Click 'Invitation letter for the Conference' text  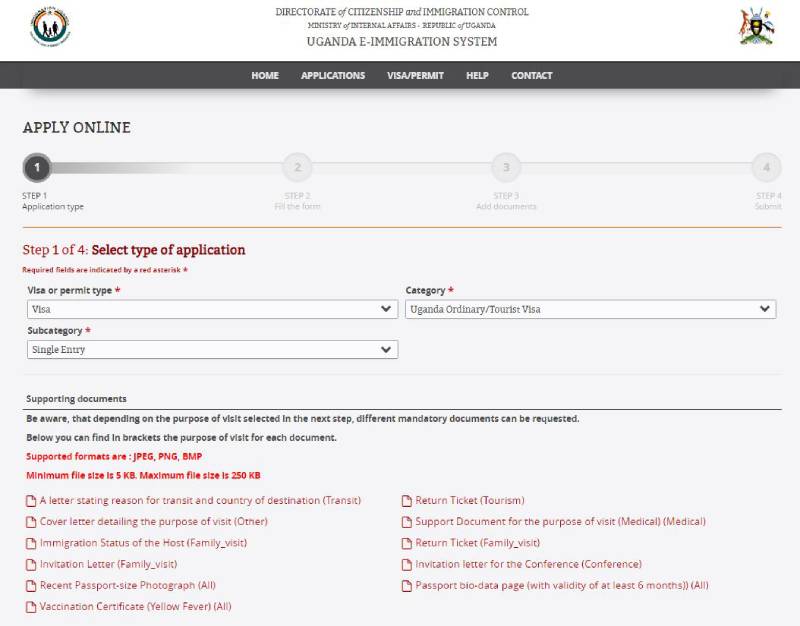497,564
